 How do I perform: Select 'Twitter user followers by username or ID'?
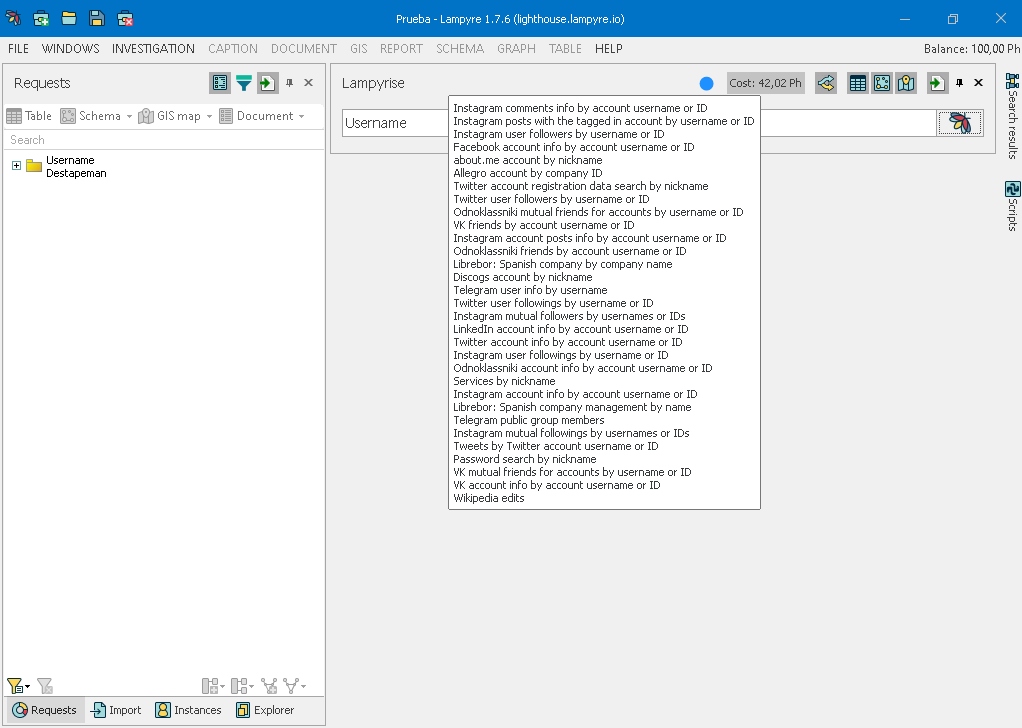[551, 199]
